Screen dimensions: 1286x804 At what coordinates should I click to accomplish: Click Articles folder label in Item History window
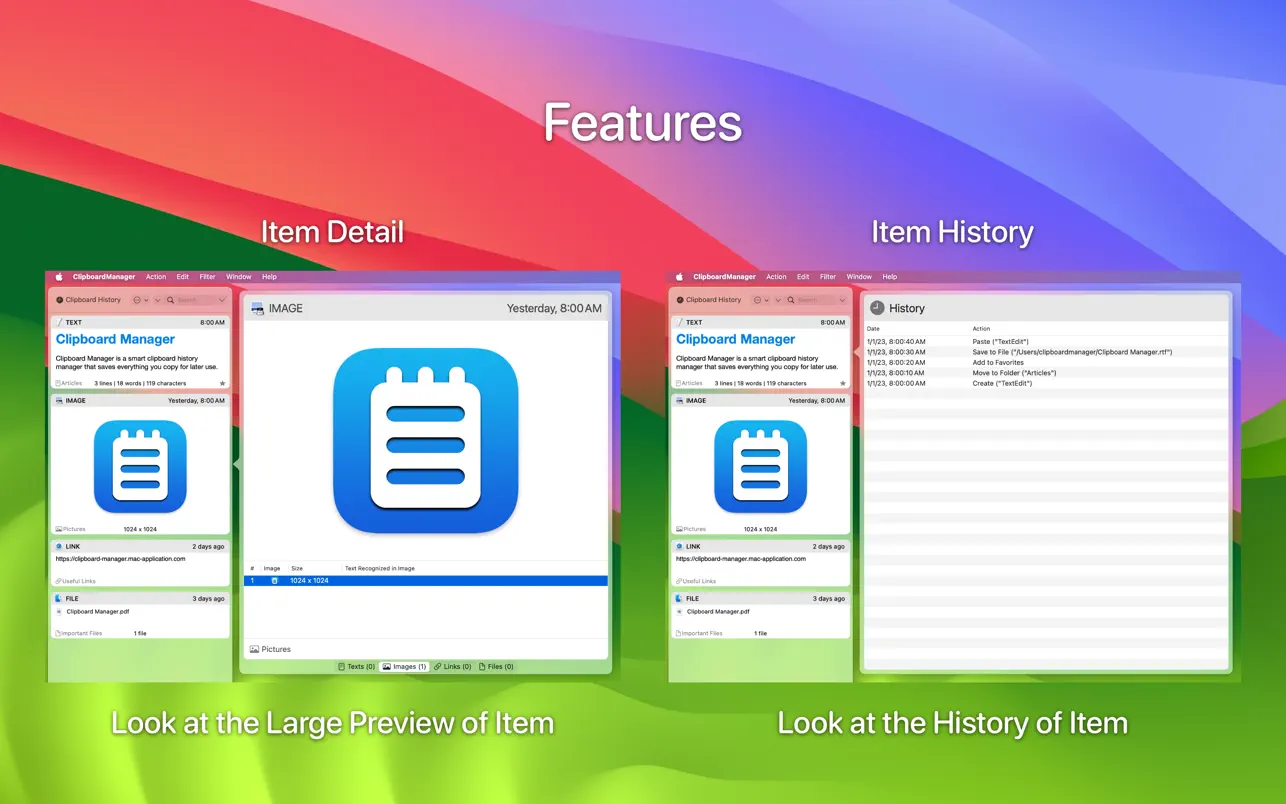click(690, 383)
